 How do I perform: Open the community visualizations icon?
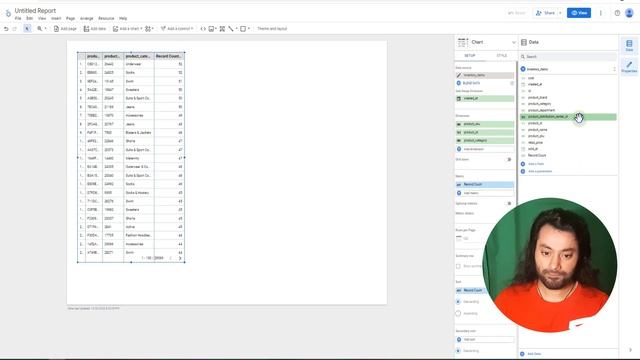click(148, 29)
